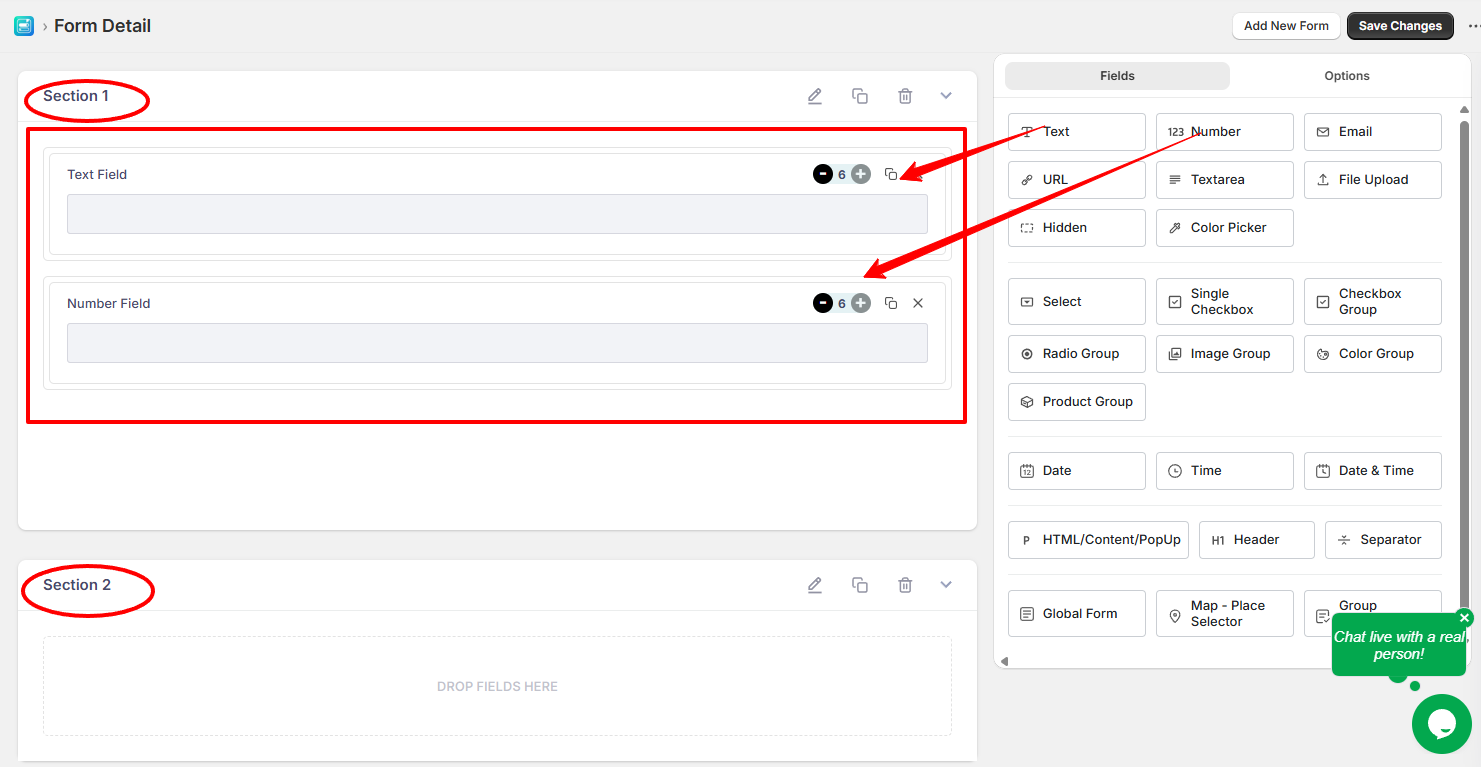Add a Select dropdown field
The width and height of the screenshot is (1481, 767).
pyautogui.click(x=1076, y=302)
